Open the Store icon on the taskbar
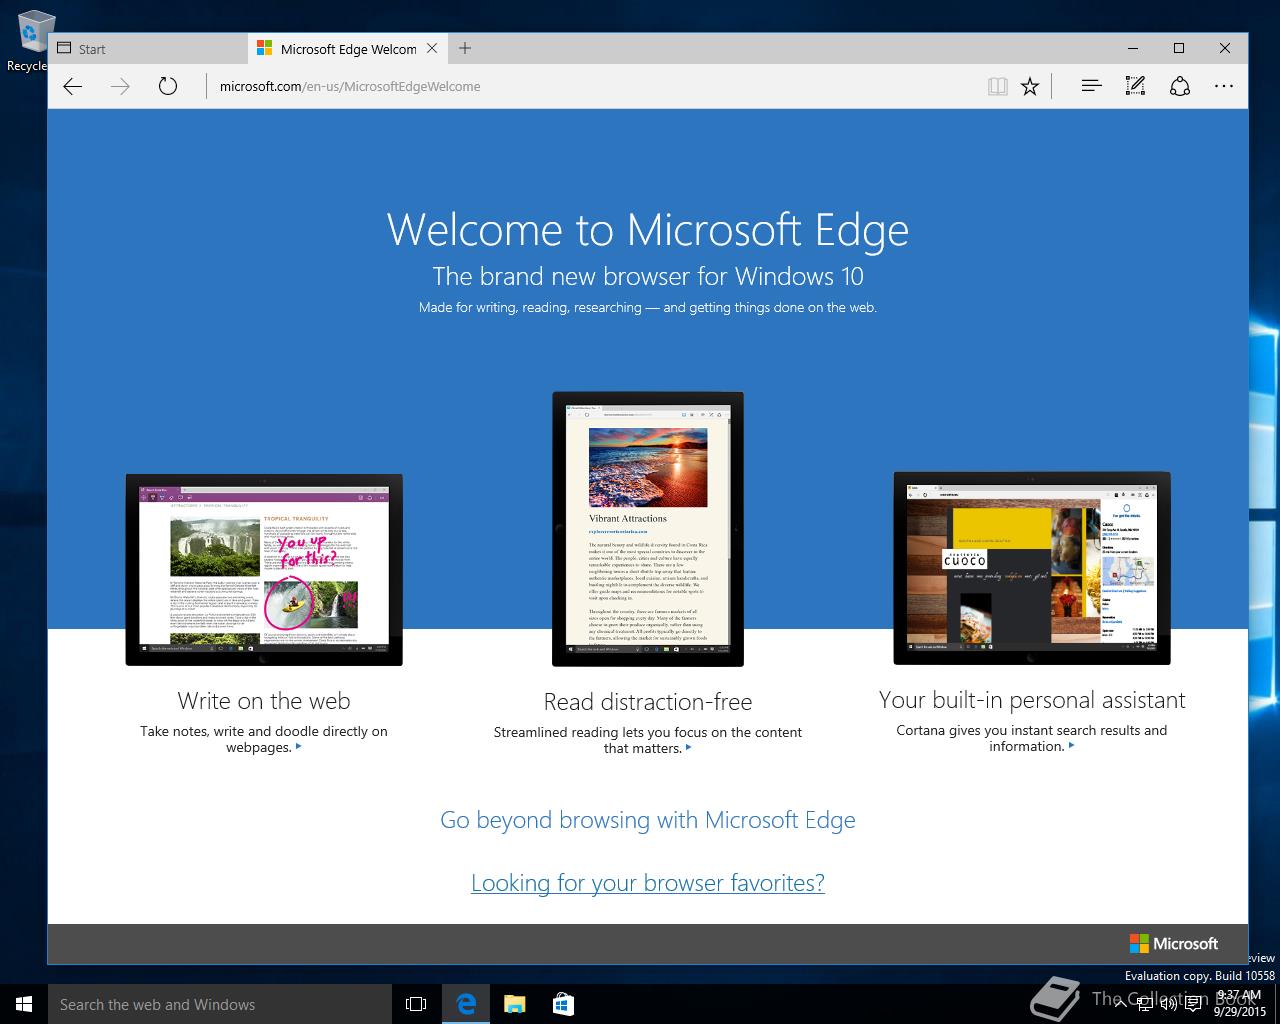 [x=562, y=1004]
